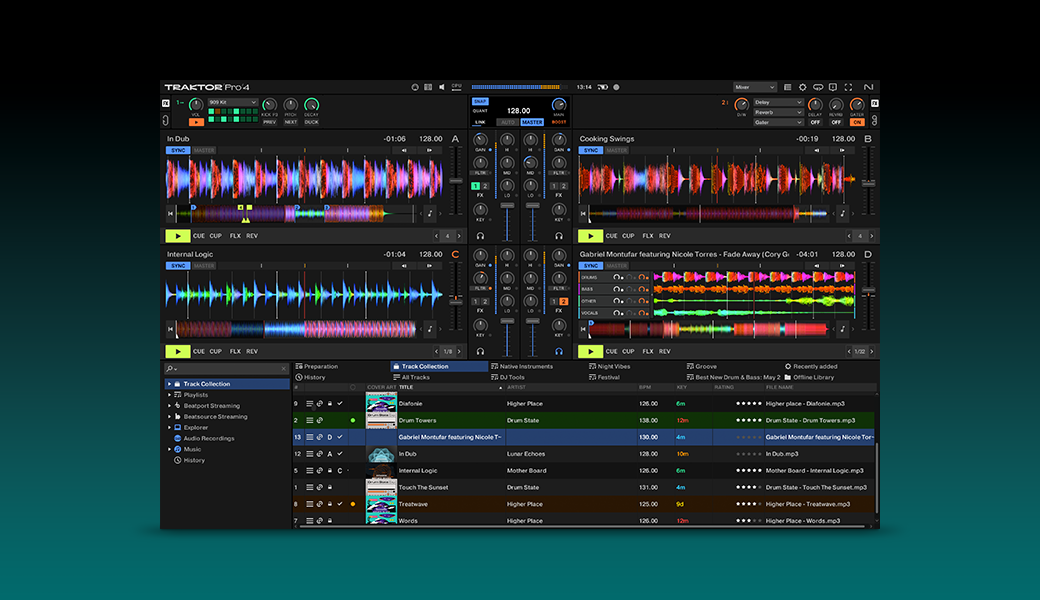Click Beatport Streaming icon in browser tree
1040x600 pixels.
[x=178, y=406]
